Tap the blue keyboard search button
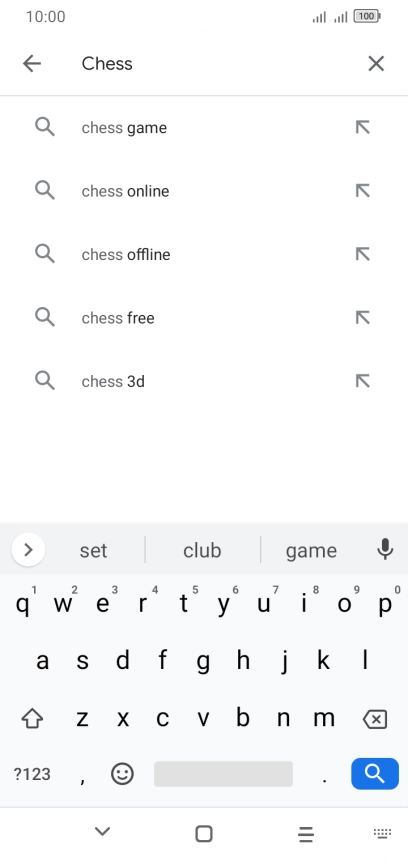408x861 pixels. 375,774
